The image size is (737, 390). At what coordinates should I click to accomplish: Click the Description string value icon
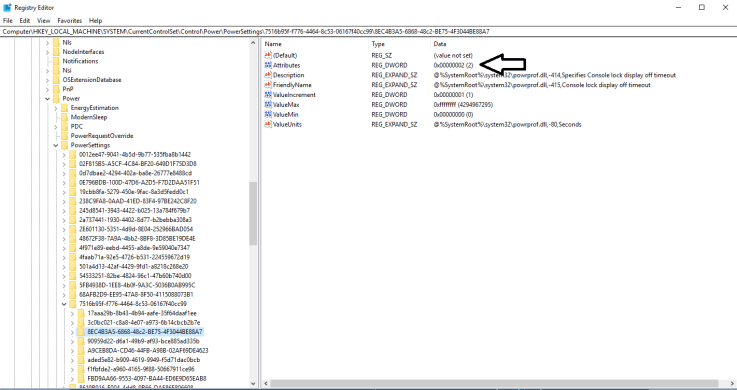coord(268,75)
